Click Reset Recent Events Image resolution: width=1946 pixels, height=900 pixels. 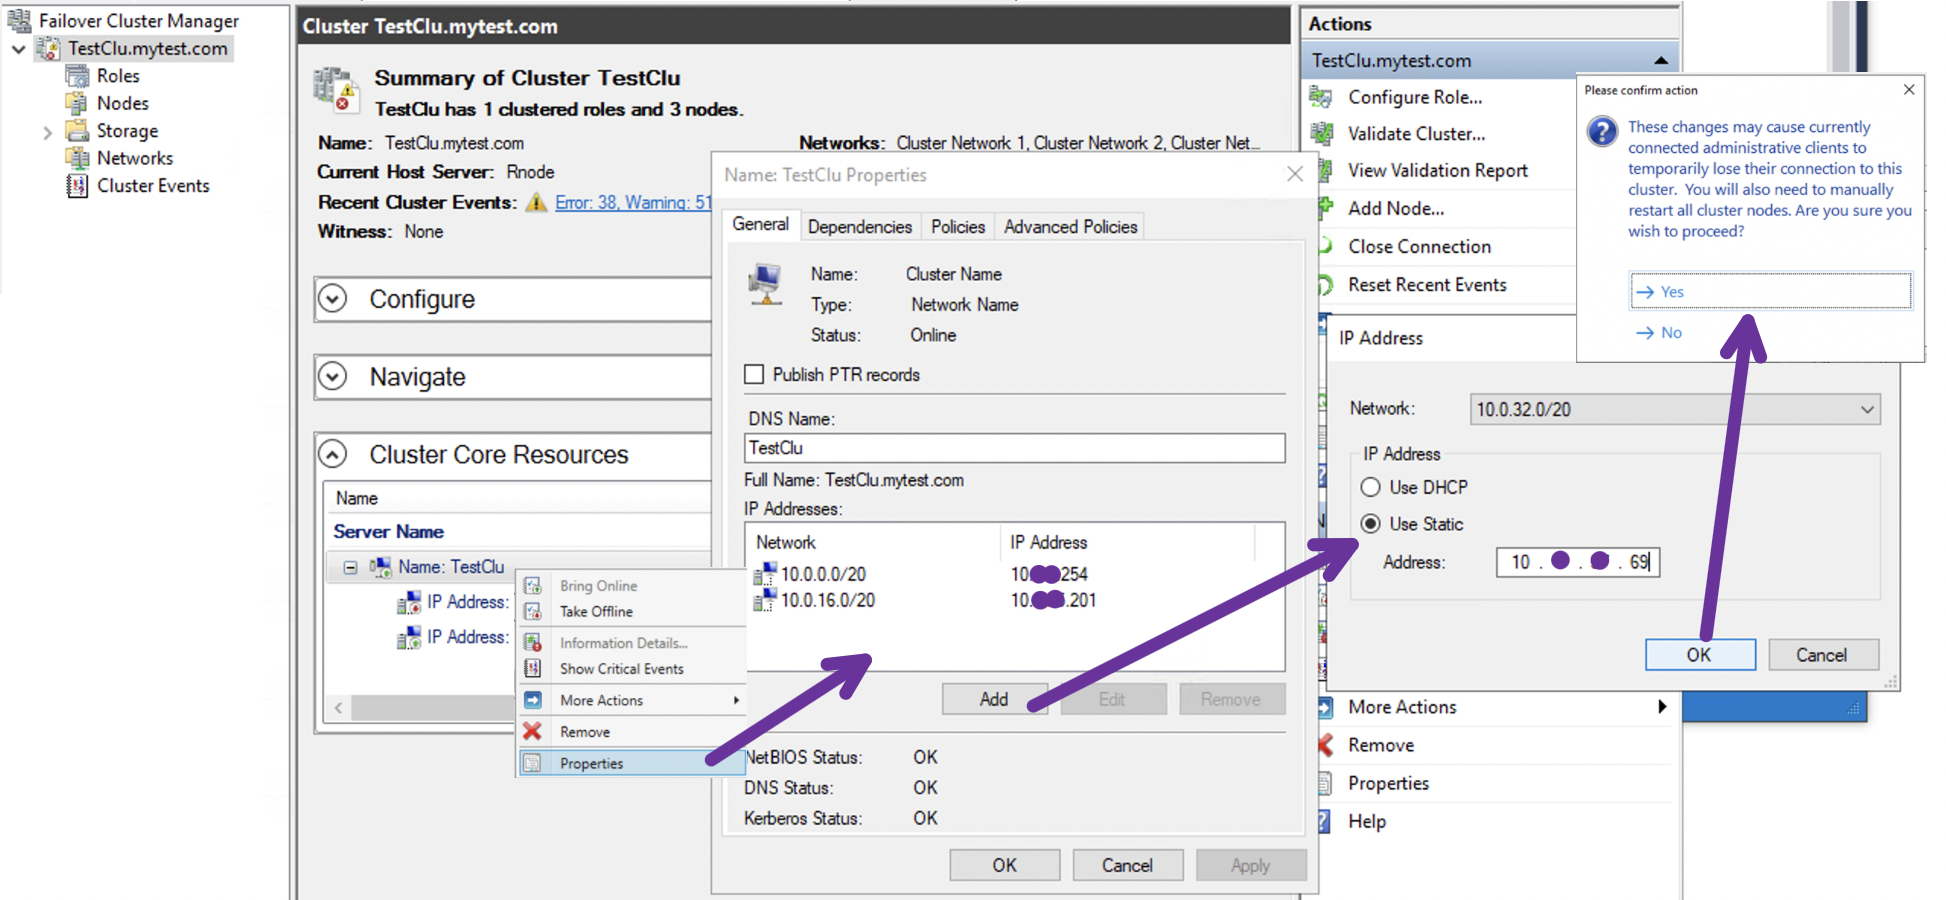(1425, 285)
